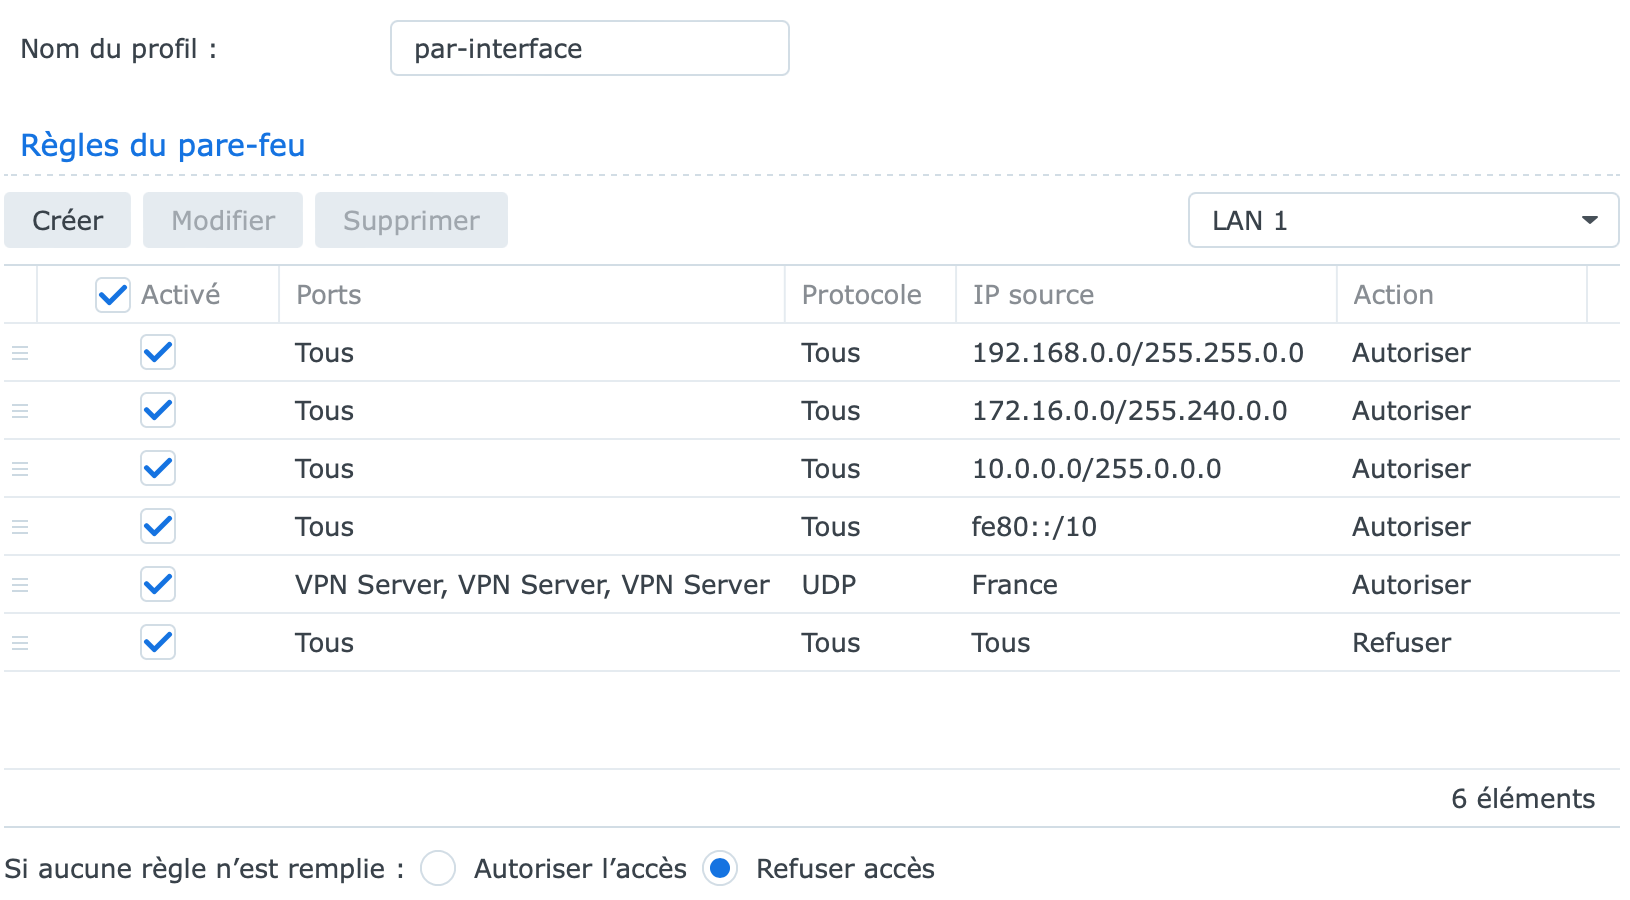Image resolution: width=1630 pixels, height=900 pixels.
Task: Click the Action column header
Action: click(1460, 295)
